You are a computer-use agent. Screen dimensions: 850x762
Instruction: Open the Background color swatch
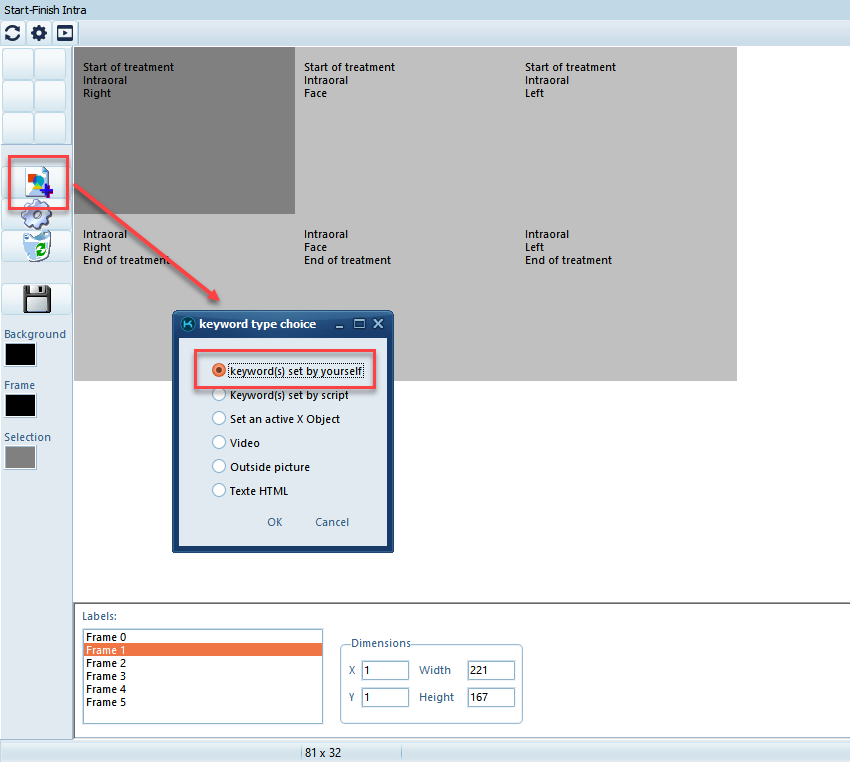pyautogui.click(x=21, y=355)
